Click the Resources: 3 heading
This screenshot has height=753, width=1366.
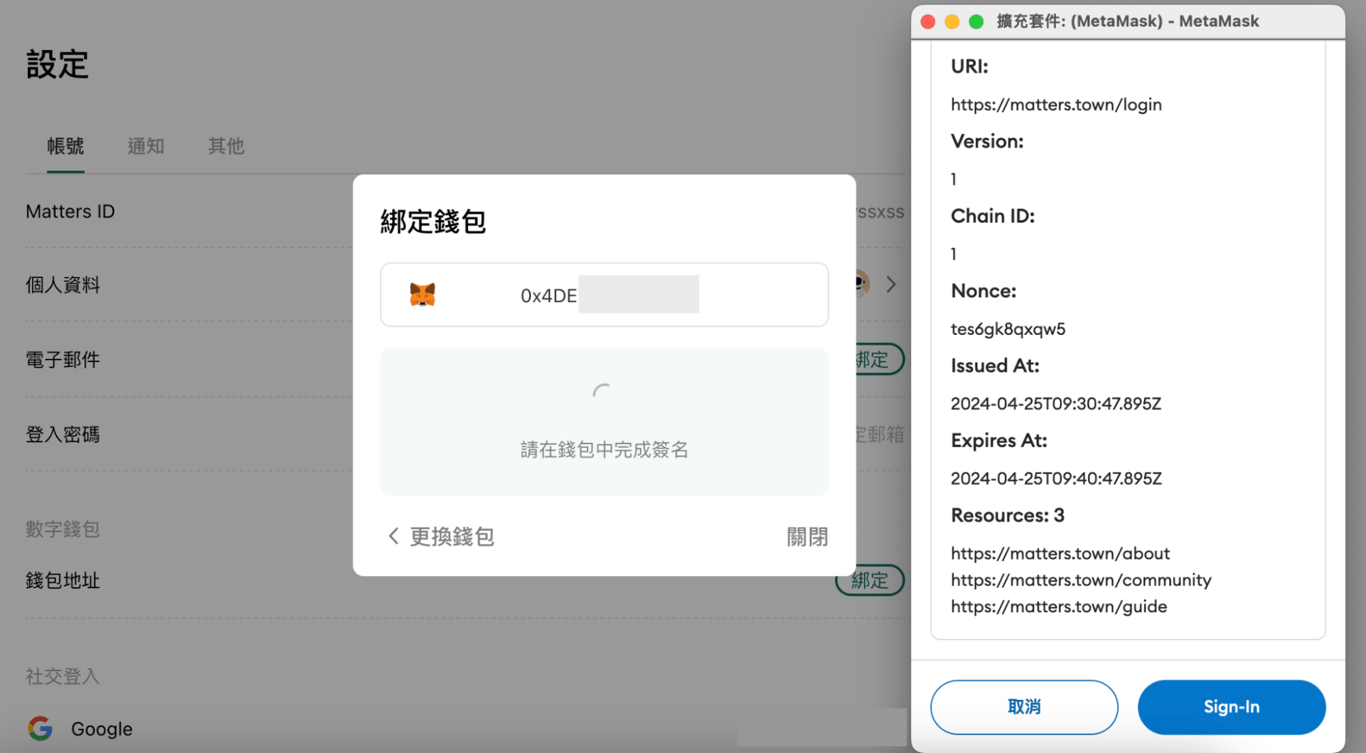pyautogui.click(x=1008, y=516)
